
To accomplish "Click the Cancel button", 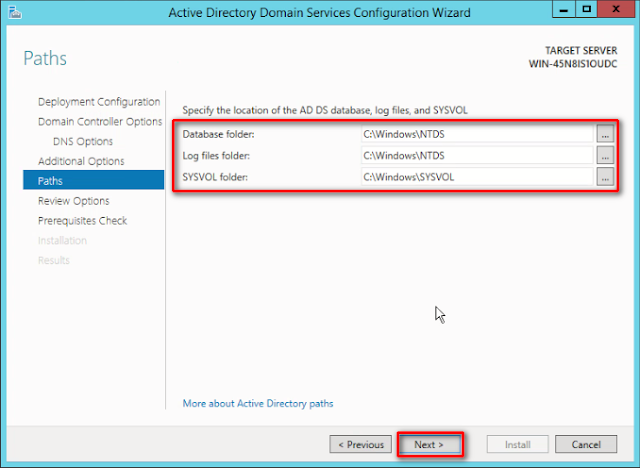I will click(x=586, y=444).
